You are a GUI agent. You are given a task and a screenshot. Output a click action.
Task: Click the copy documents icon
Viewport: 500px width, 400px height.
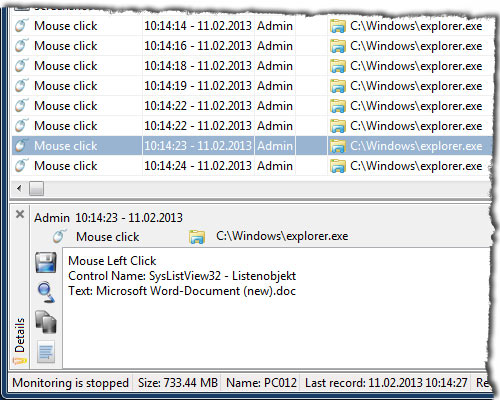coord(46,322)
